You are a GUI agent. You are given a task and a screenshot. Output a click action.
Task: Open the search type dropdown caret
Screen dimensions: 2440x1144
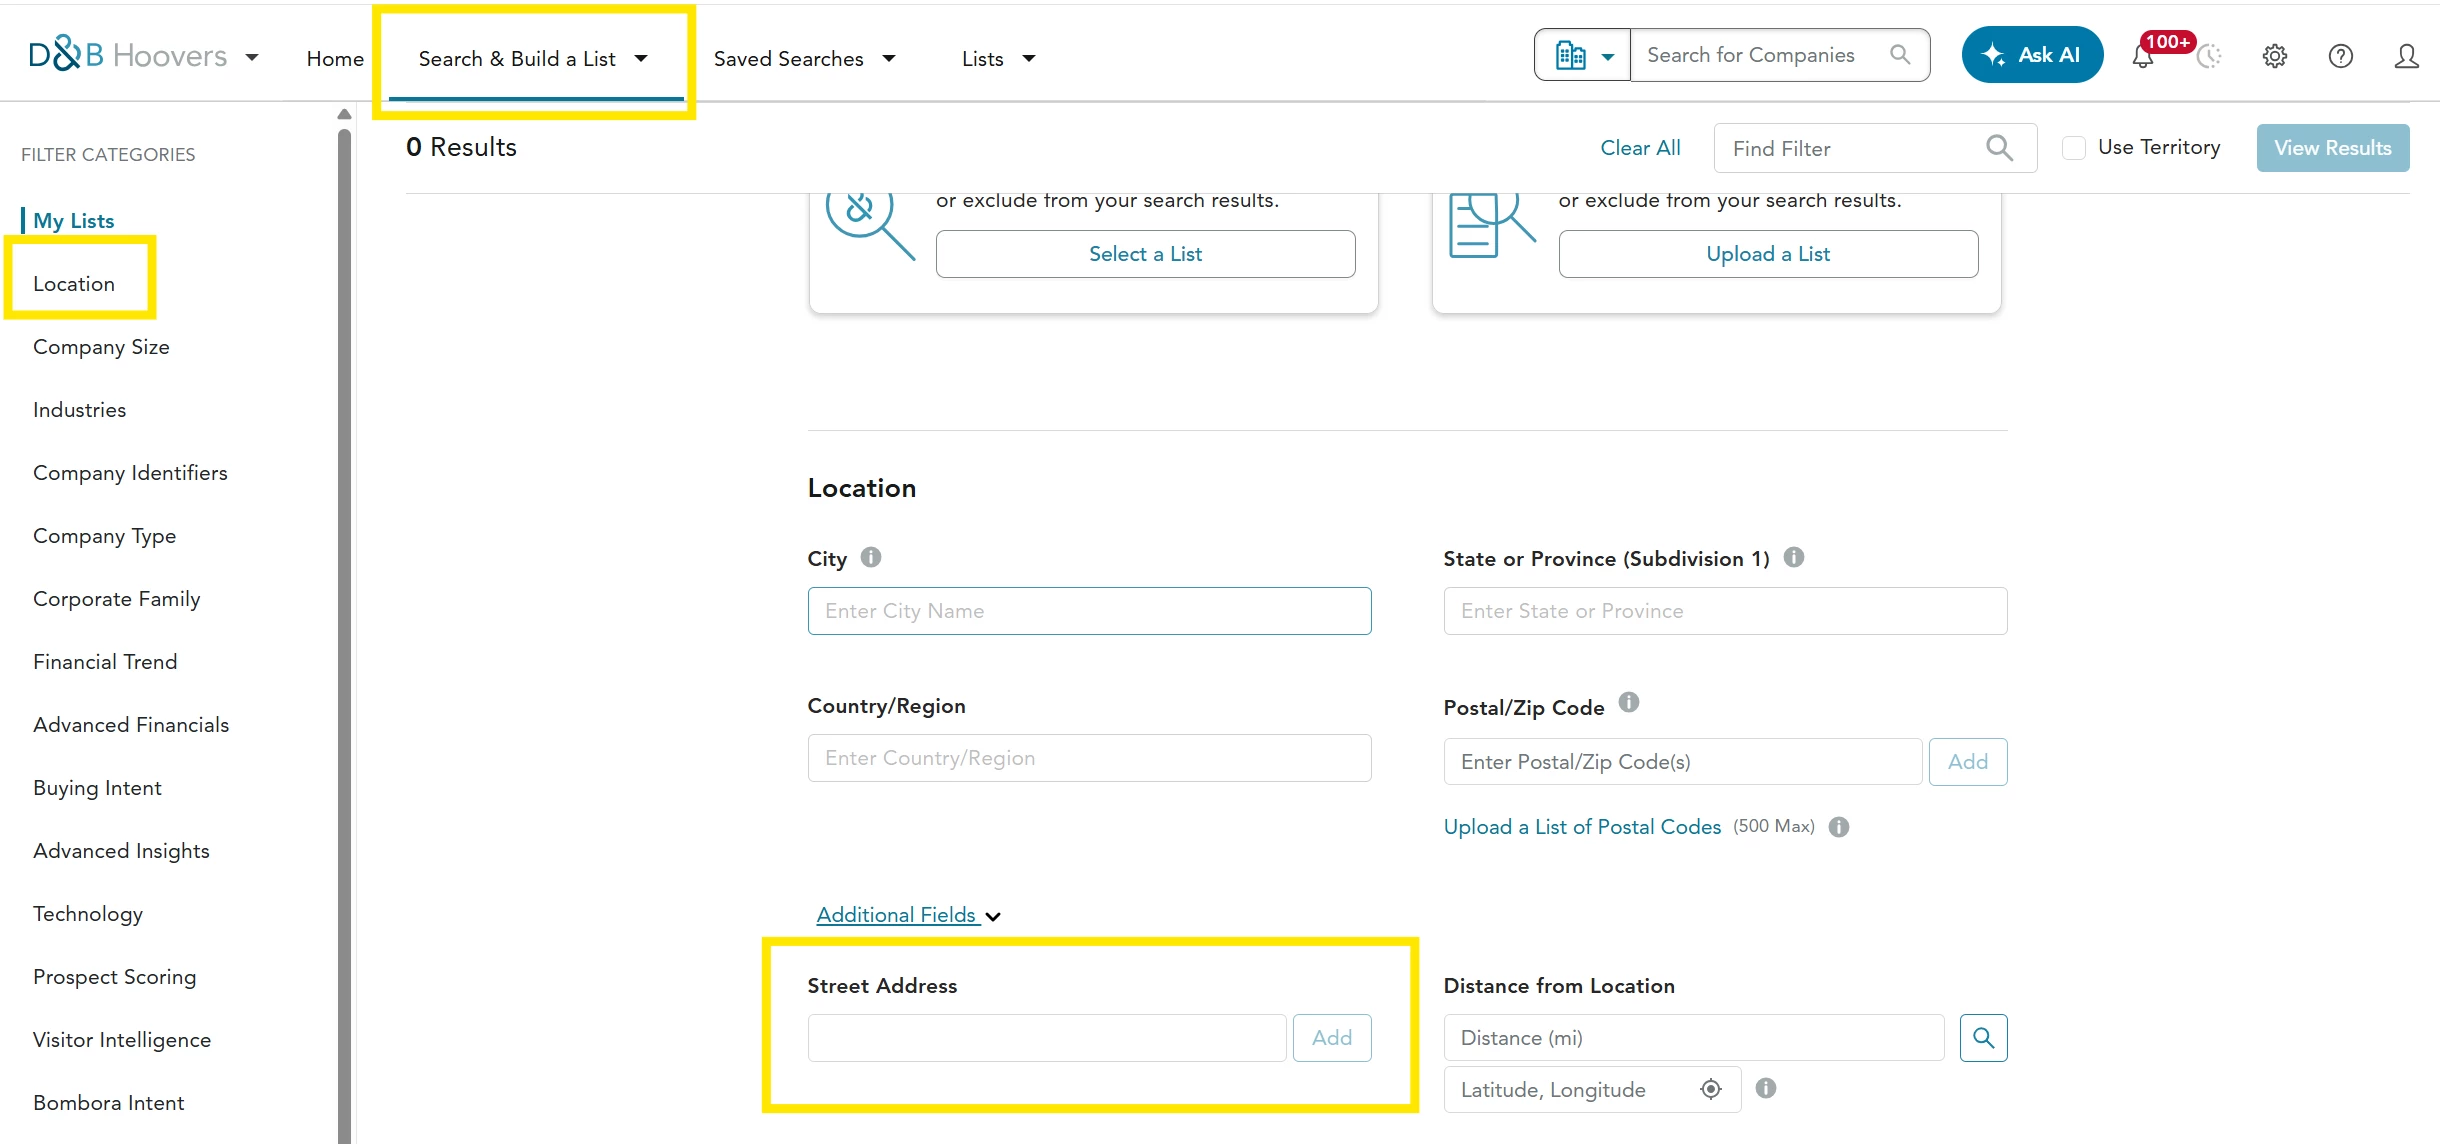click(1608, 57)
